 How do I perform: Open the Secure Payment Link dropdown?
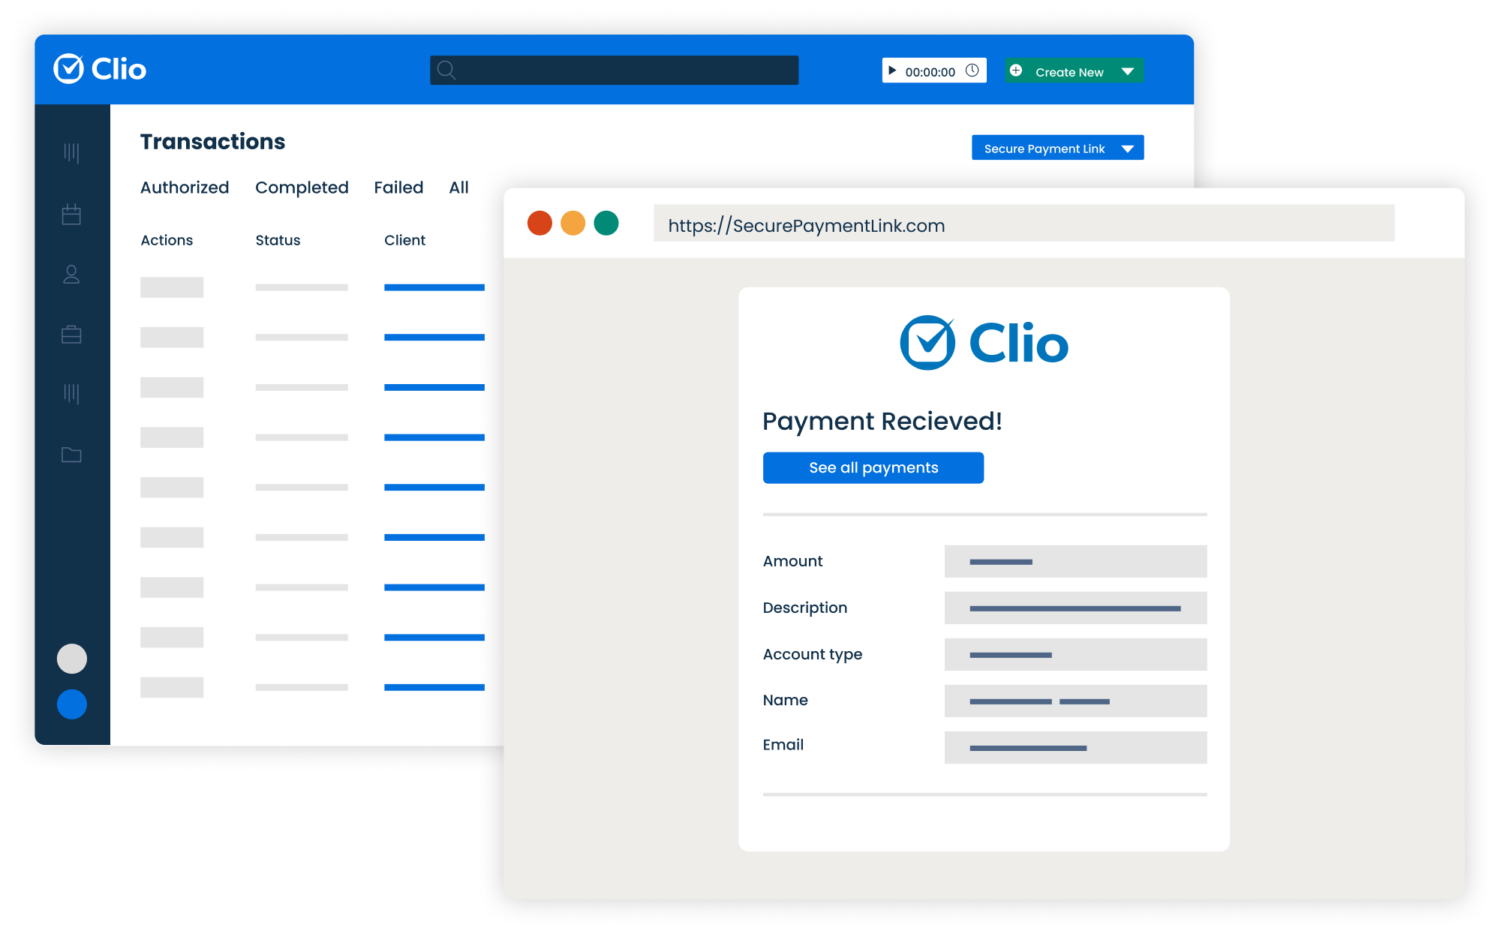(1057, 147)
